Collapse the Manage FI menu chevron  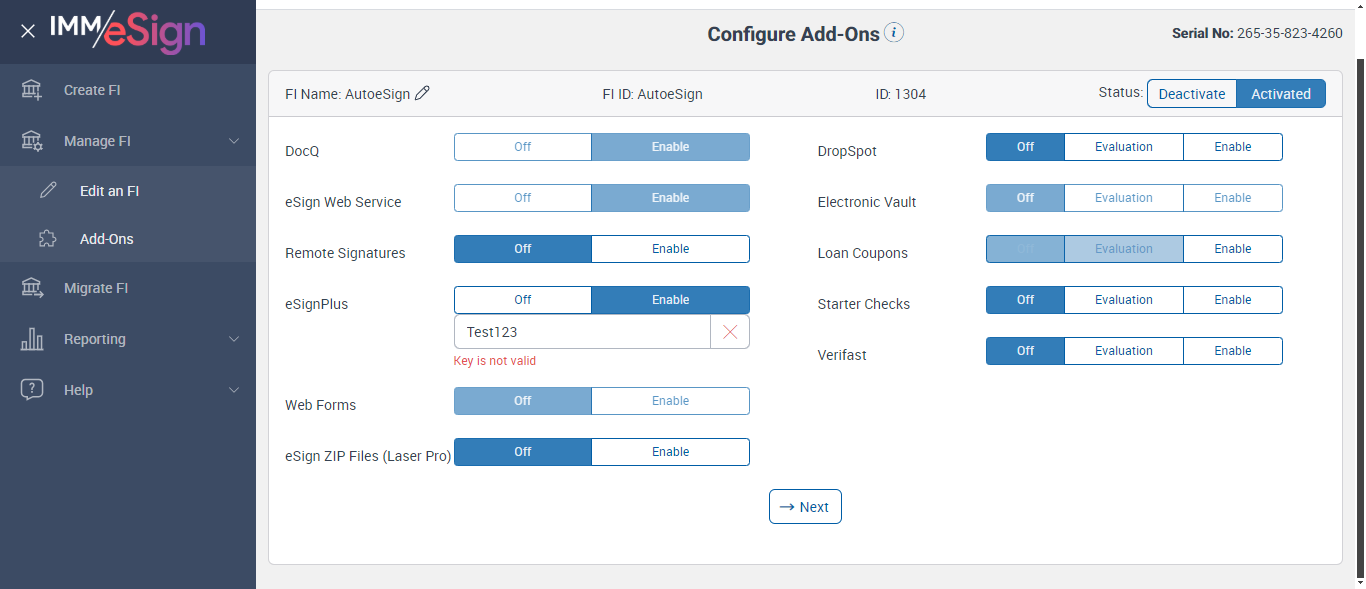[x=234, y=141]
